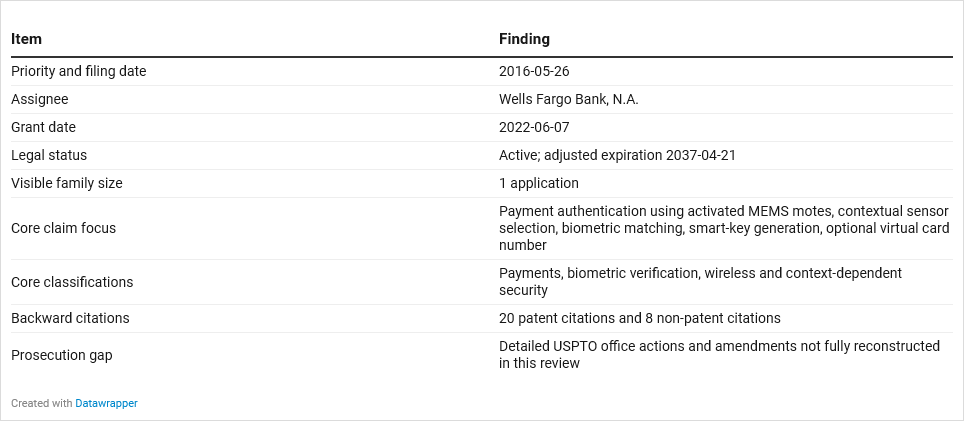Select the Item column header
The width and height of the screenshot is (964, 421).
[26, 39]
